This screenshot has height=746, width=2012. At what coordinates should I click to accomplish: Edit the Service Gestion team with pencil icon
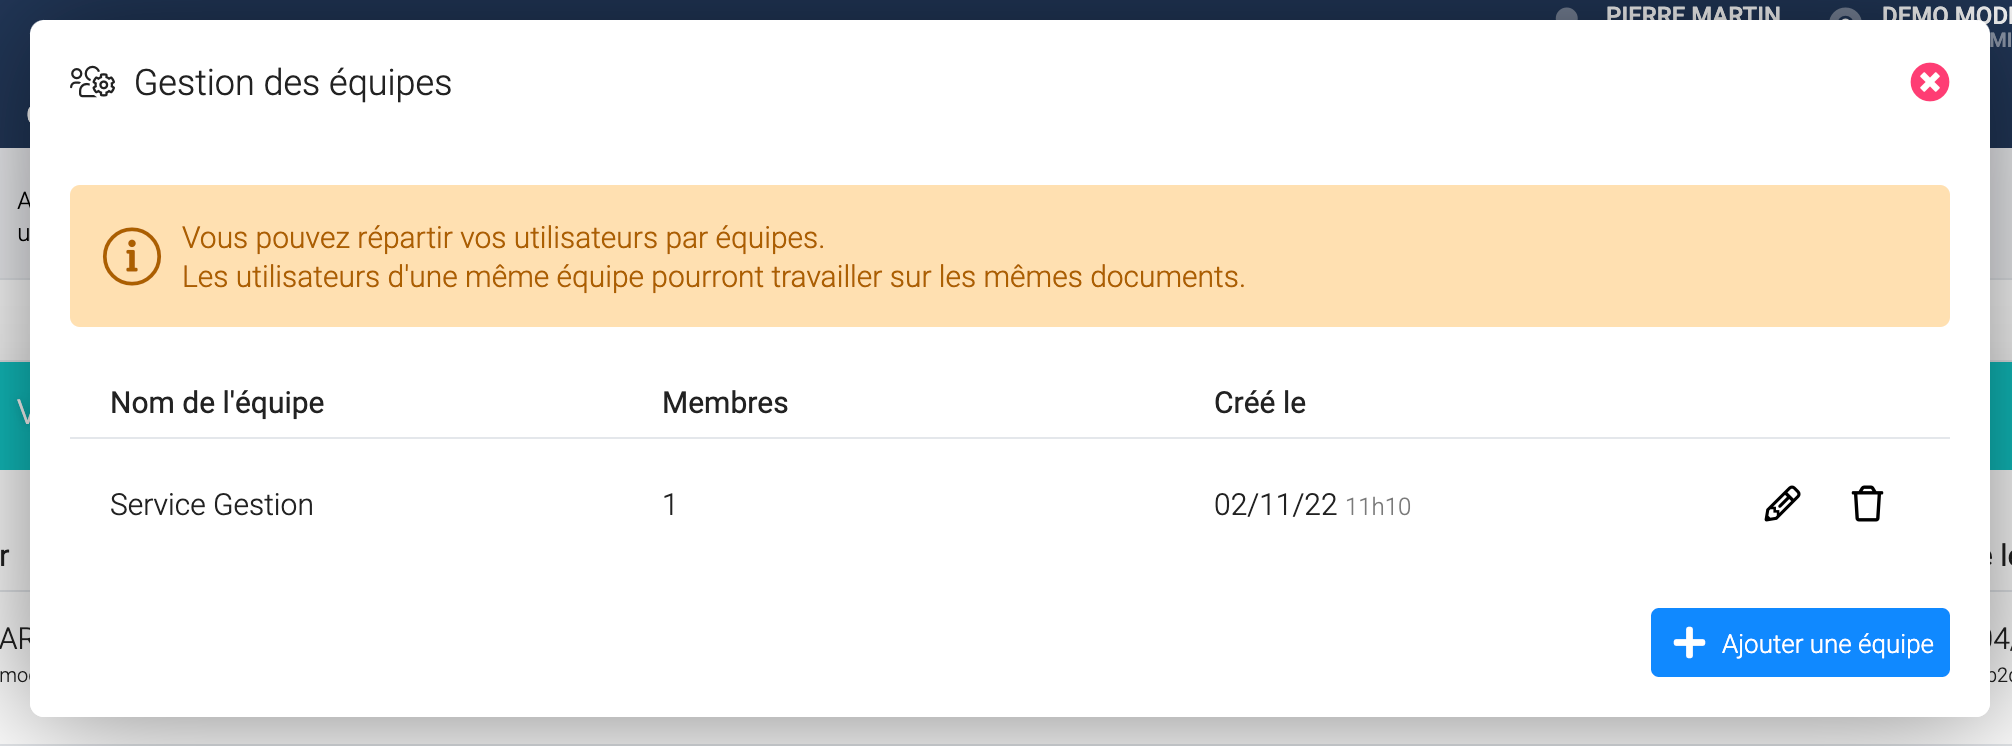click(1782, 504)
